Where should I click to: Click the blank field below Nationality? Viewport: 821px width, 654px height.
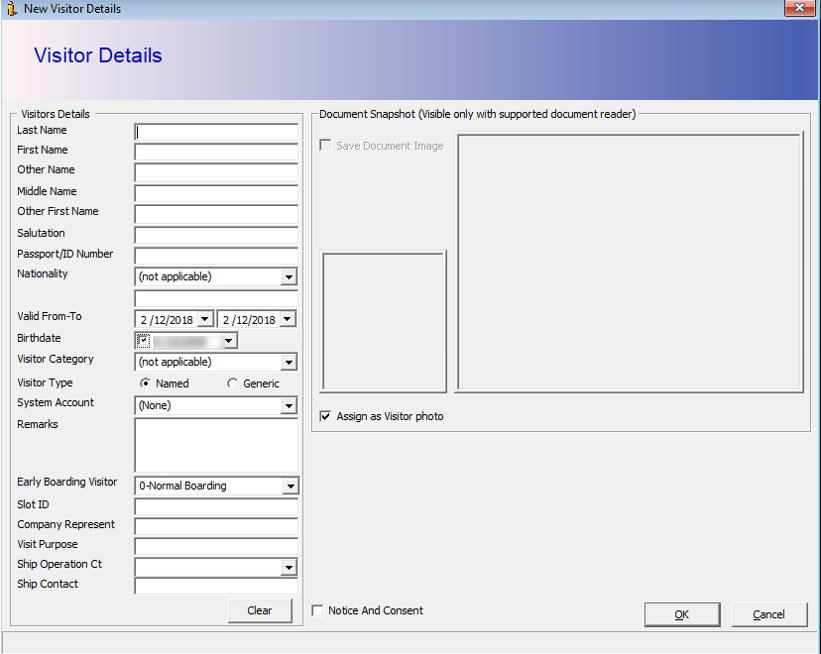[x=216, y=298]
